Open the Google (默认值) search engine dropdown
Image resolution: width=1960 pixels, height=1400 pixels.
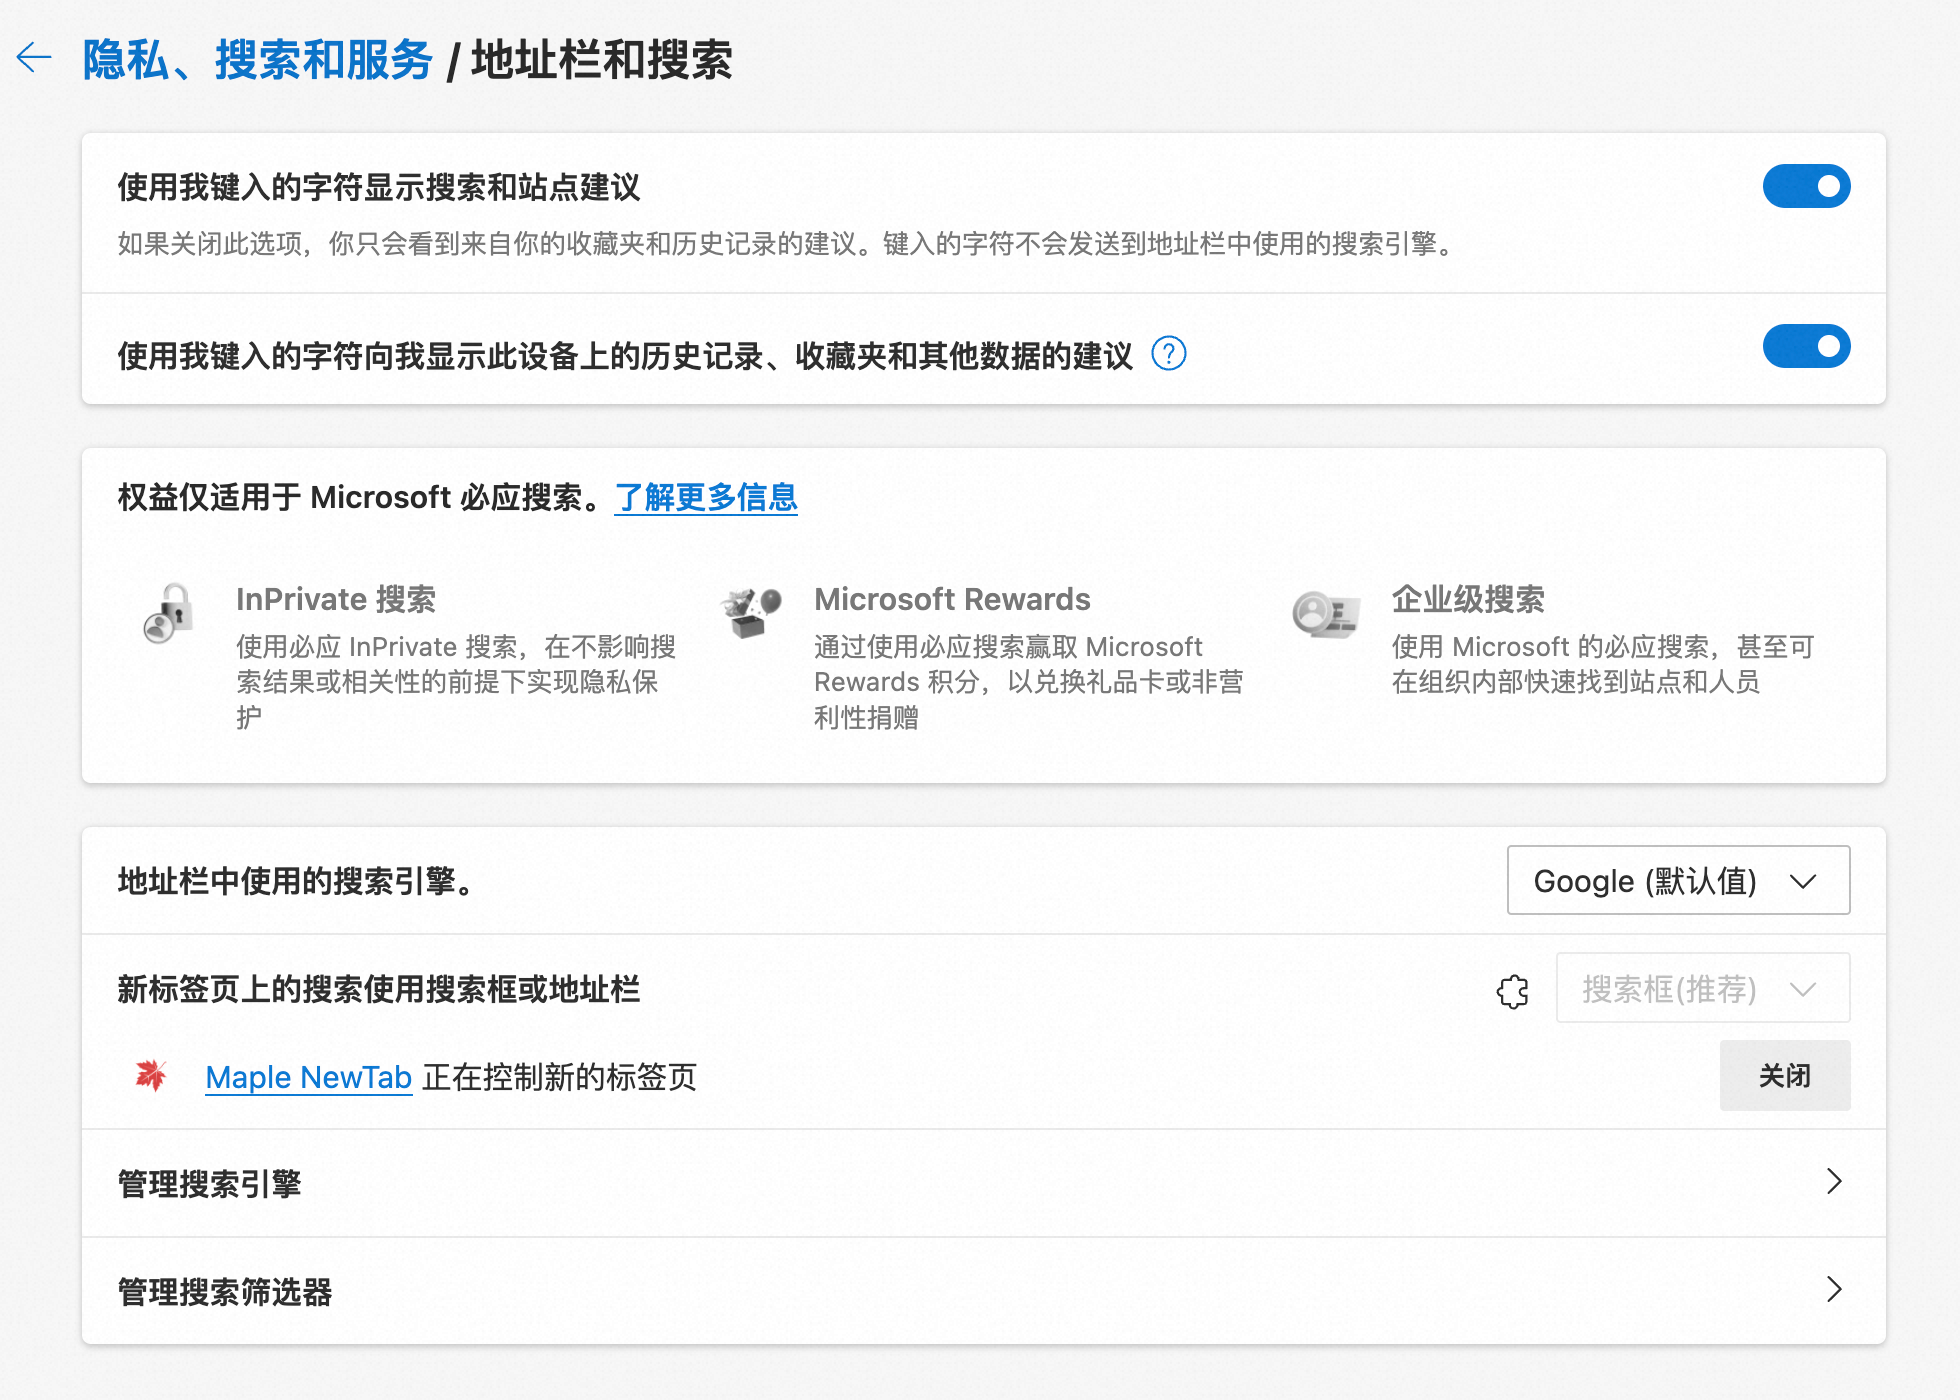(x=1677, y=881)
